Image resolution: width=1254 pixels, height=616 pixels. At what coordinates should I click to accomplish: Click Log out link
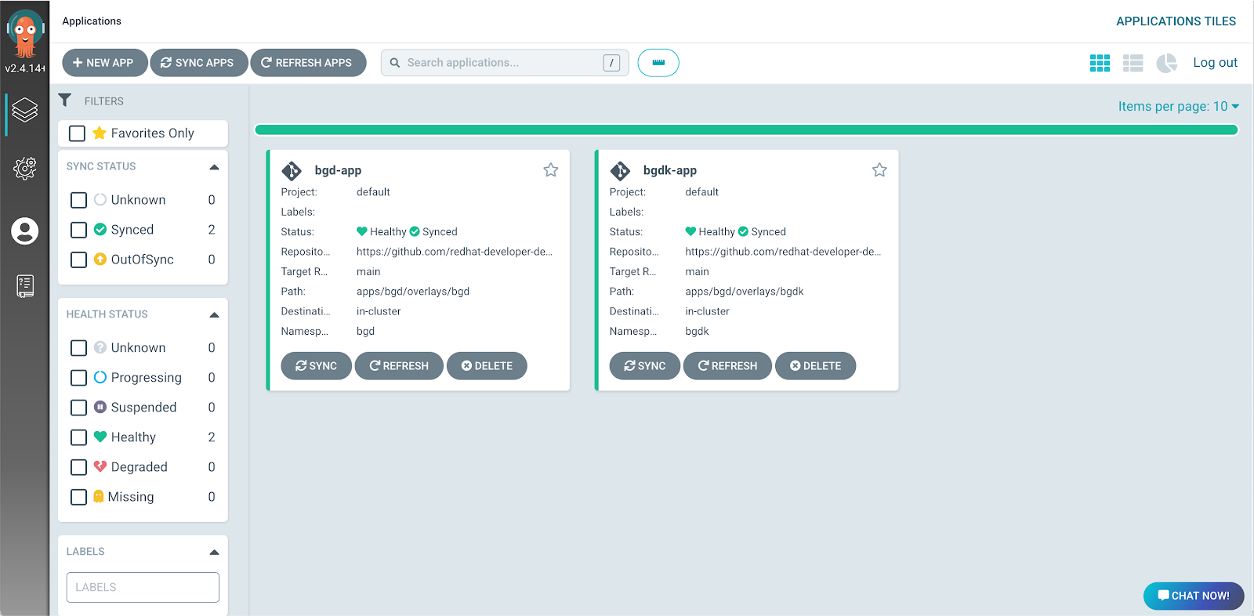pyautogui.click(x=1215, y=63)
